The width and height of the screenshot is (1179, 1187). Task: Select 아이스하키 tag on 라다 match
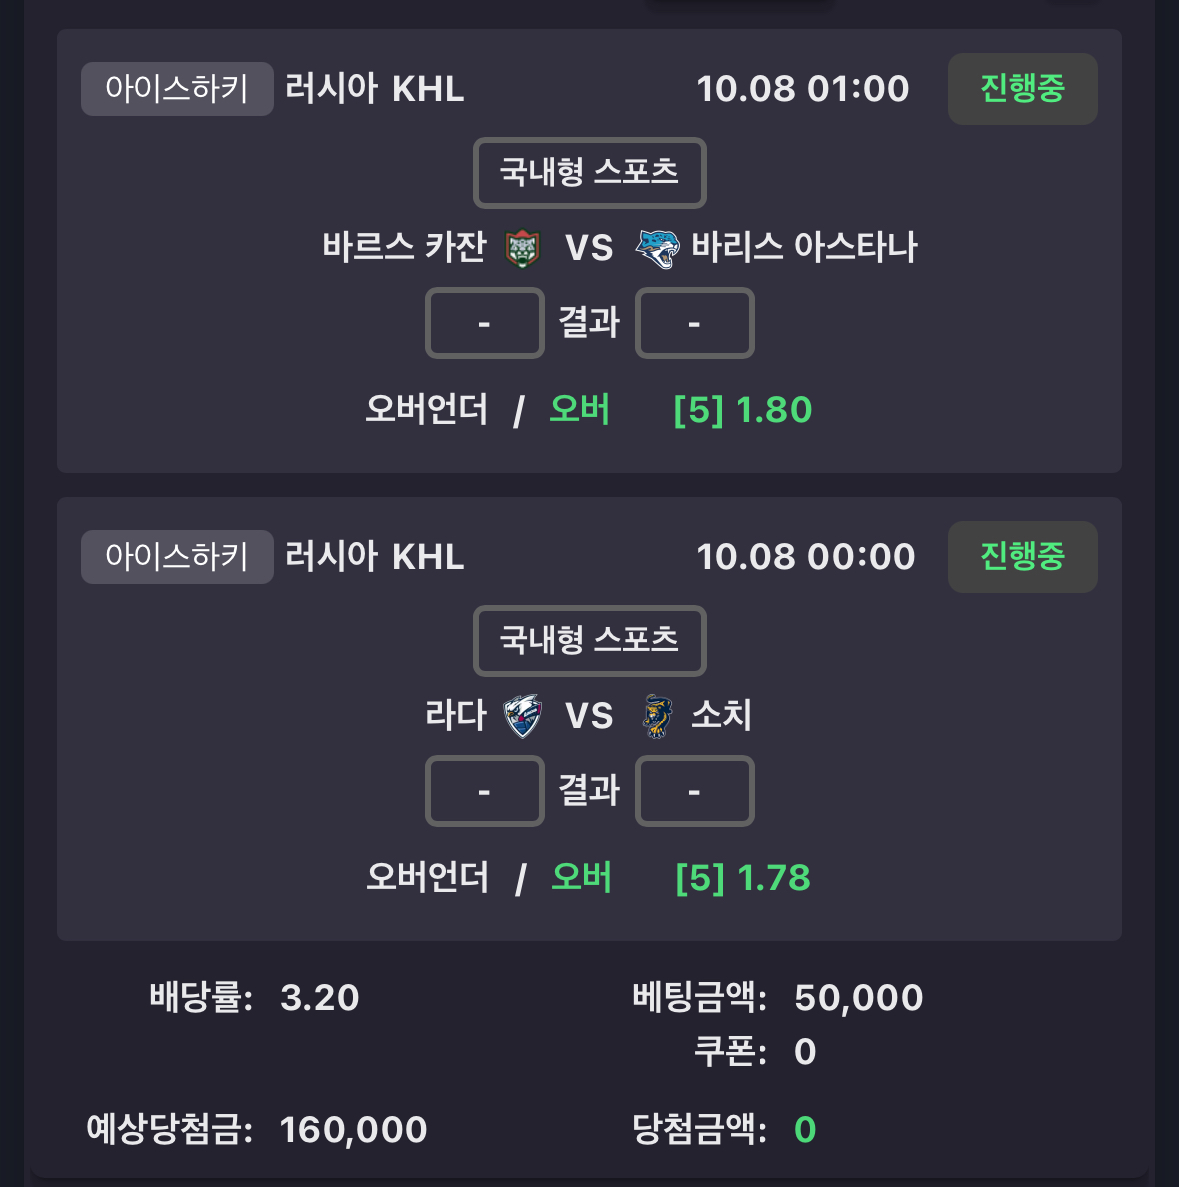point(177,557)
